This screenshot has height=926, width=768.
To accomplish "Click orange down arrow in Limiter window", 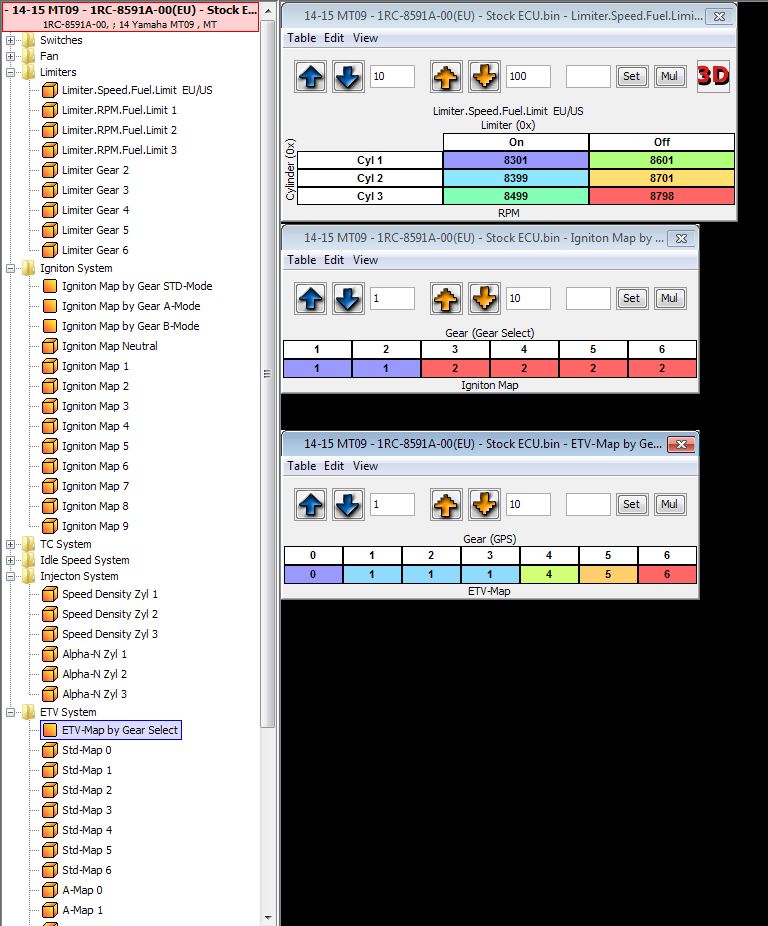I will (483, 77).
